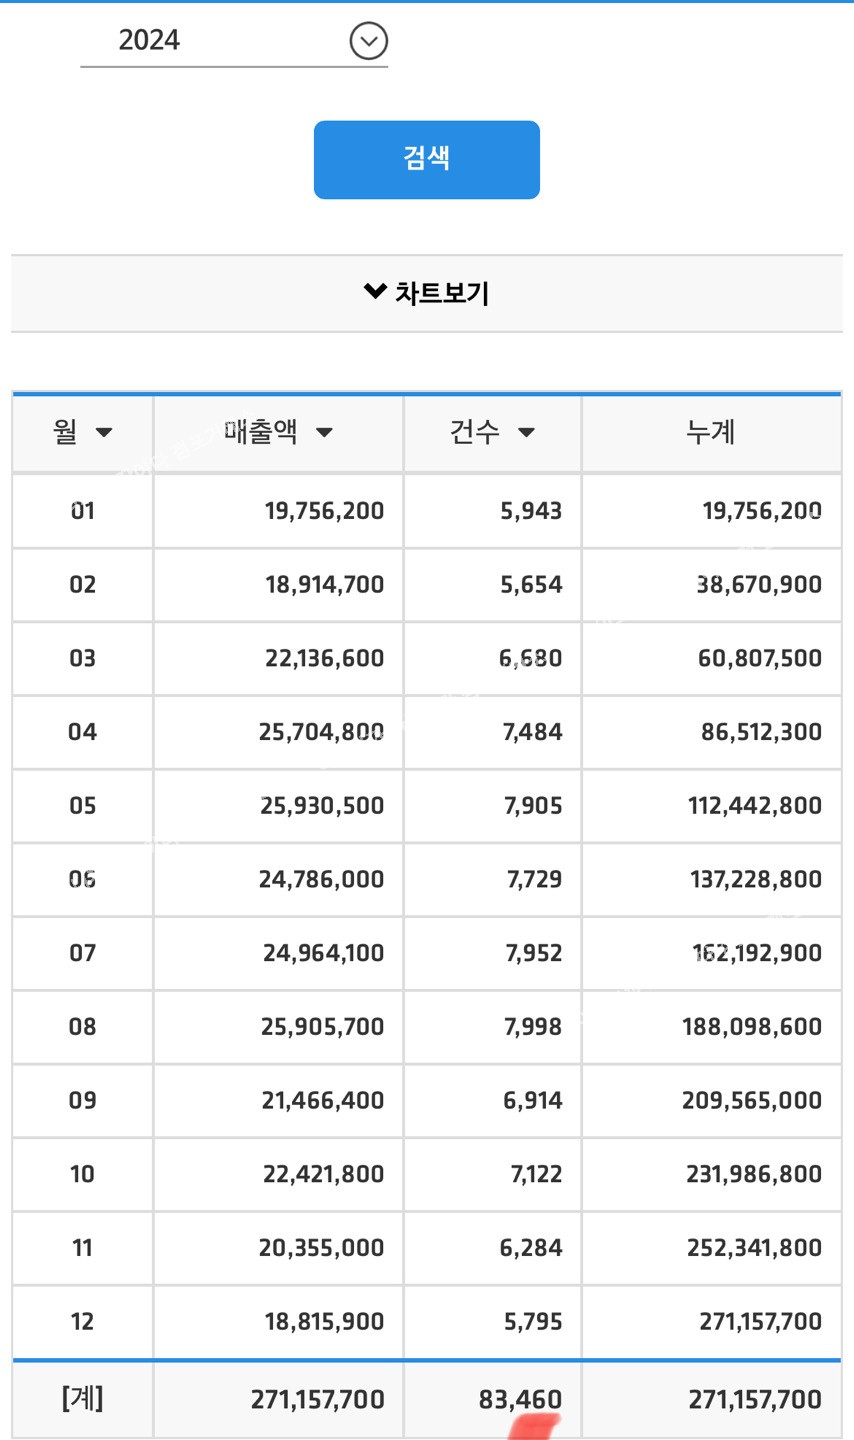Click the 231,986,800 cumulative value
854x1440 pixels.
pos(754,1174)
